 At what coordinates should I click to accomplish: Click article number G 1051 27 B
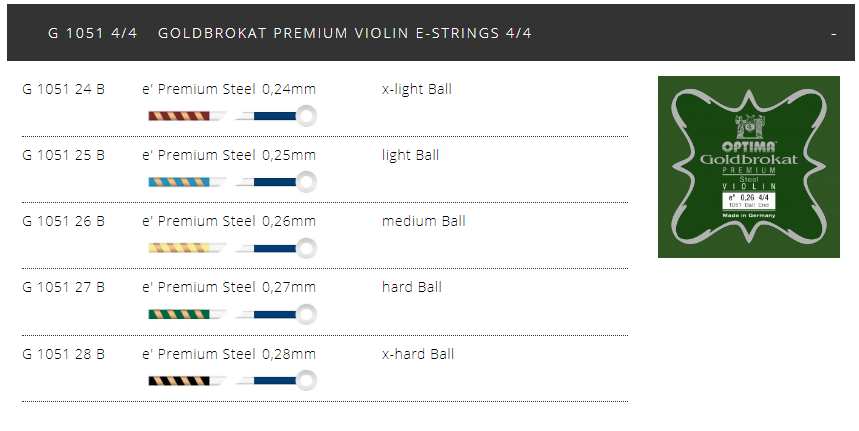63,287
